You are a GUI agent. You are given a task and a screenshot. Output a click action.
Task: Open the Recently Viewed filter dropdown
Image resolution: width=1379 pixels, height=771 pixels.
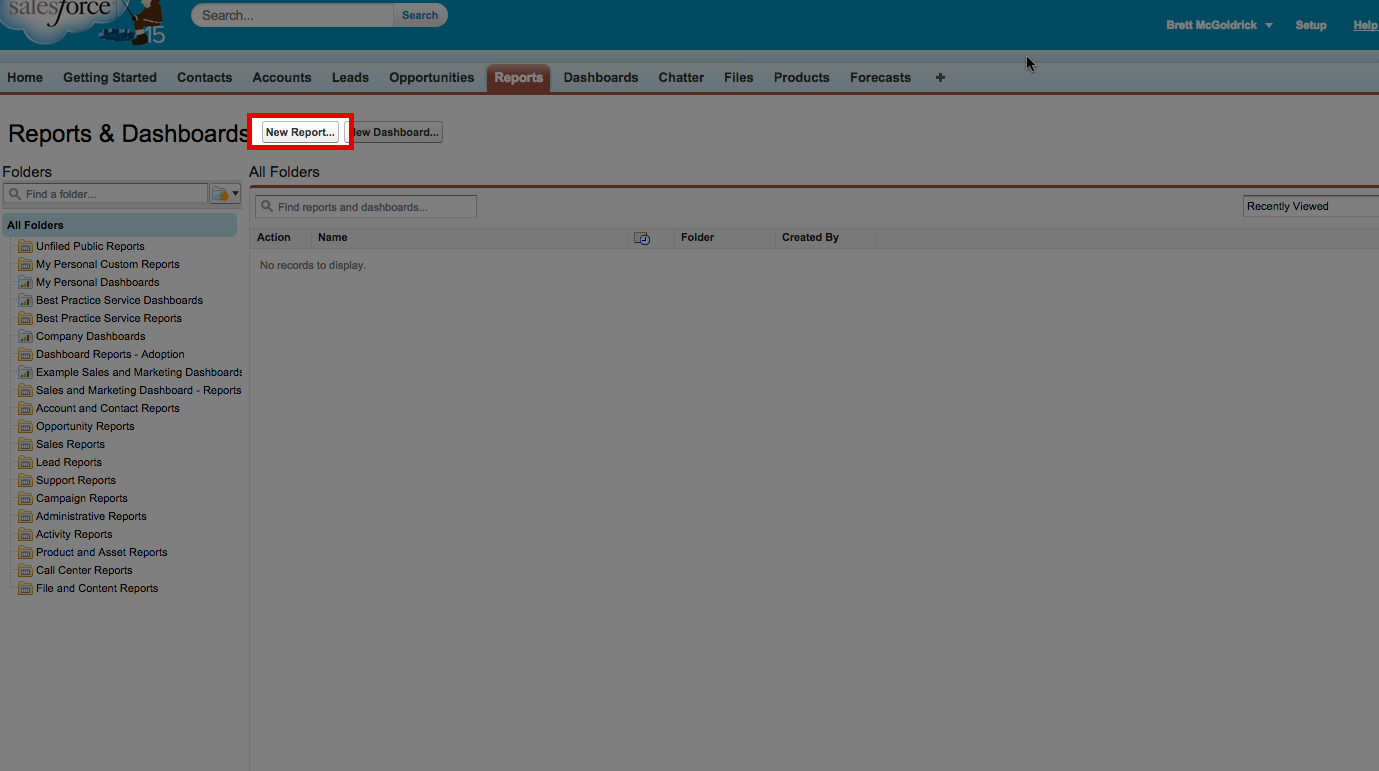click(1311, 206)
